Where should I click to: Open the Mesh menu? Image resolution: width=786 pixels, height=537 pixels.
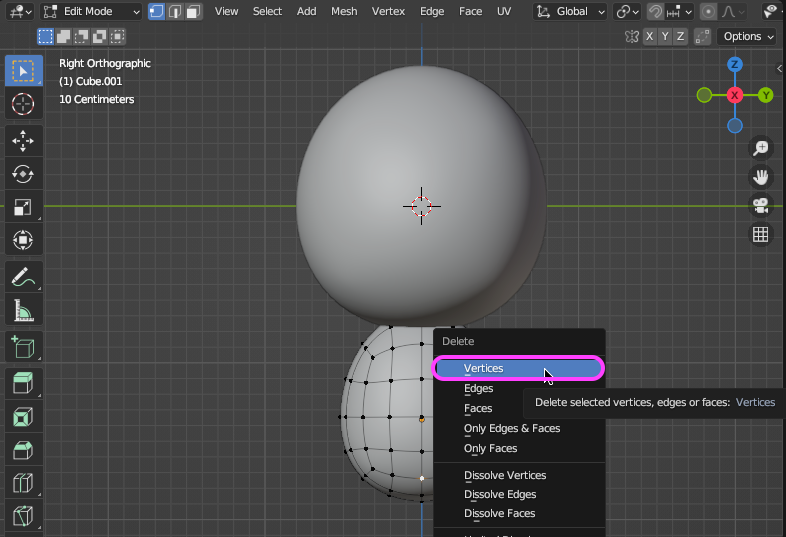[344, 11]
